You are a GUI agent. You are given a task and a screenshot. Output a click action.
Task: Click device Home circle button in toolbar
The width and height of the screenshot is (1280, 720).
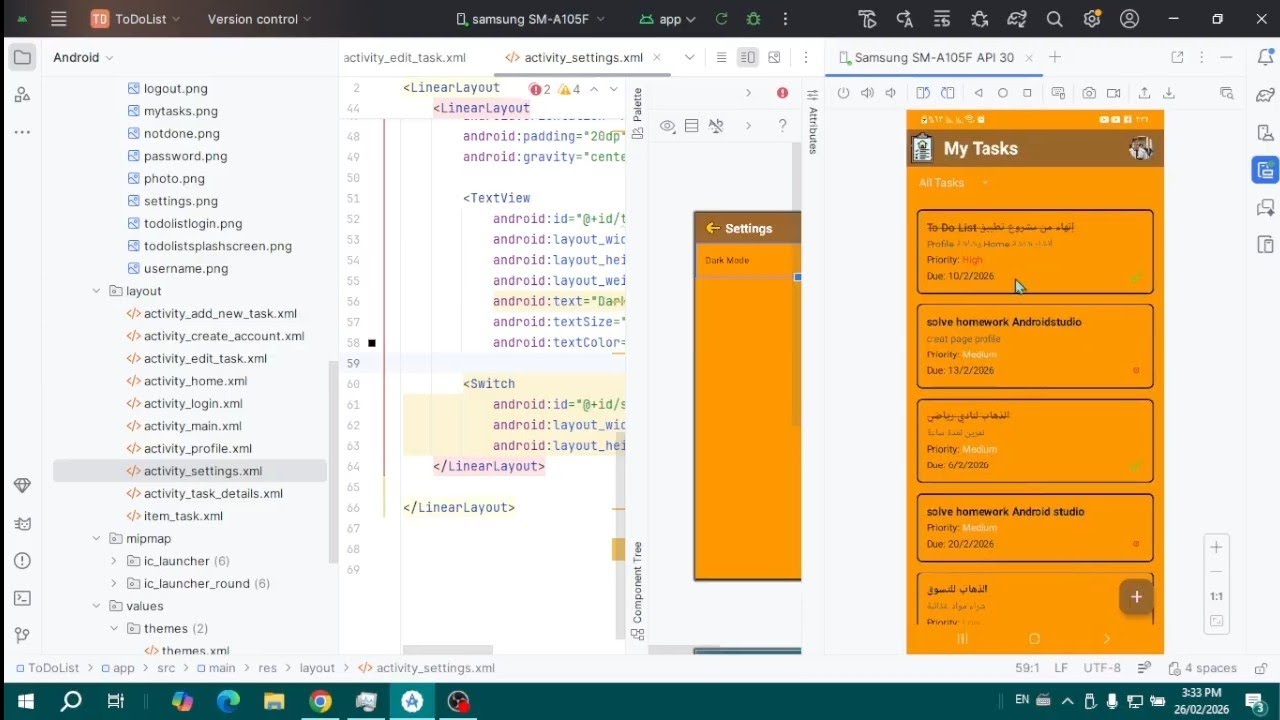pos(1003,93)
